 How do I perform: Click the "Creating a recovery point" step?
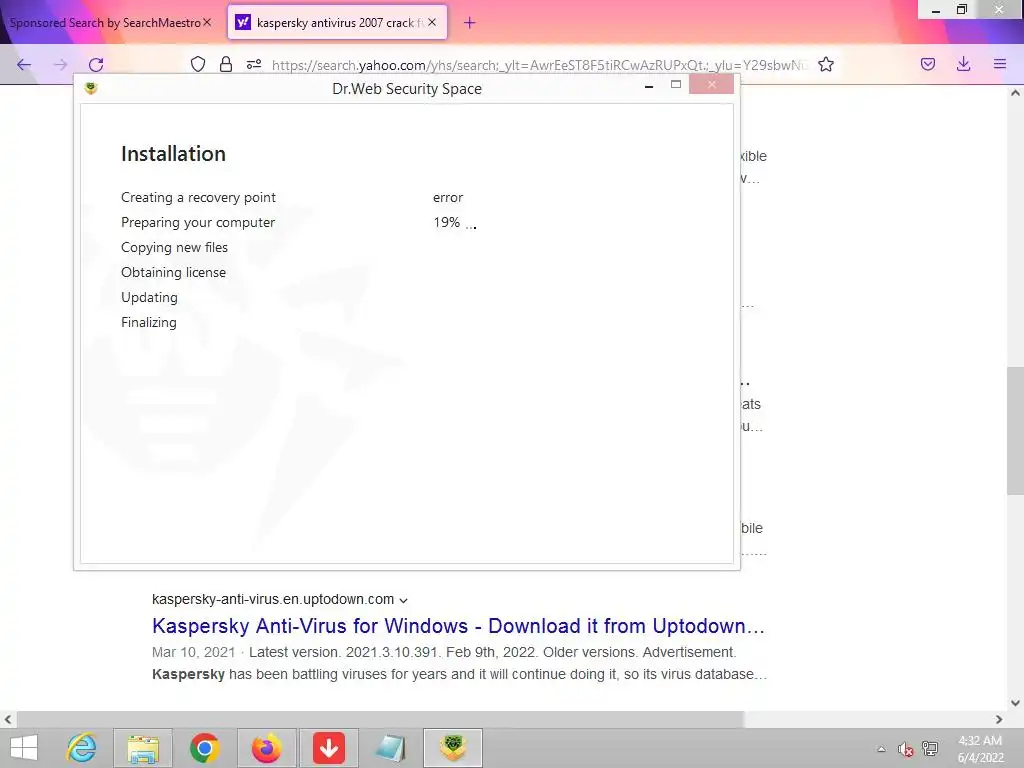click(x=199, y=197)
